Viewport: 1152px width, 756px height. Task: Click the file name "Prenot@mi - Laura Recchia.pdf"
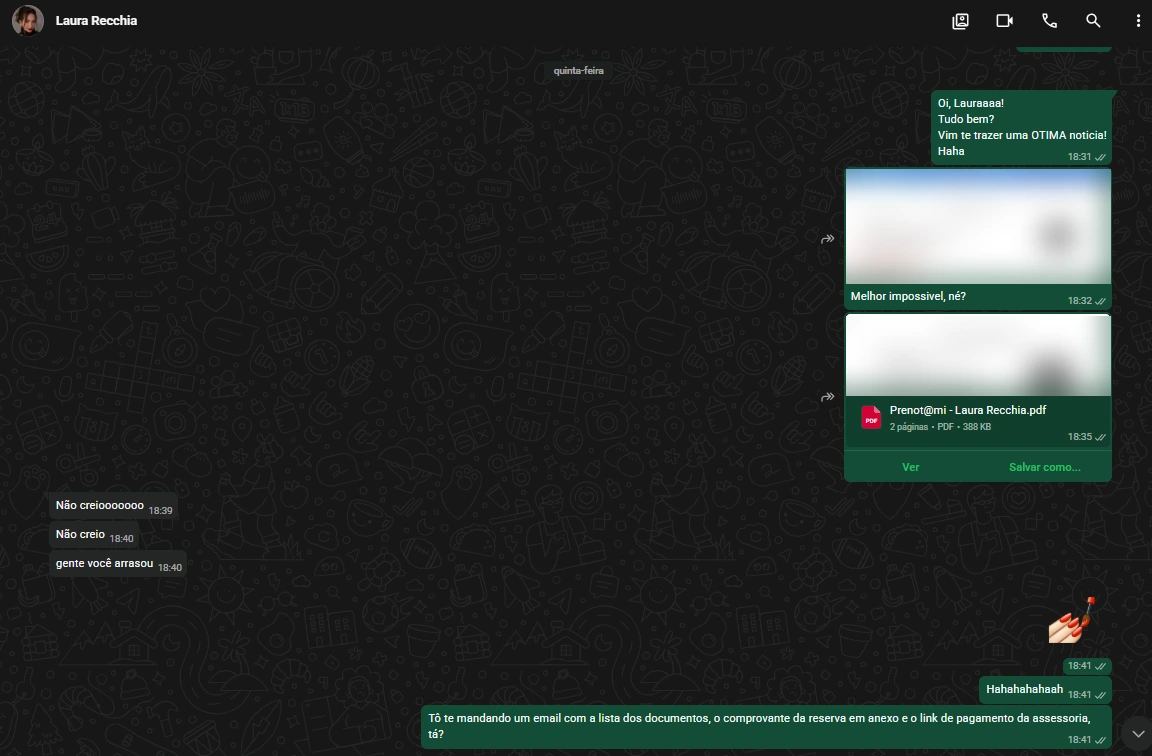968,410
